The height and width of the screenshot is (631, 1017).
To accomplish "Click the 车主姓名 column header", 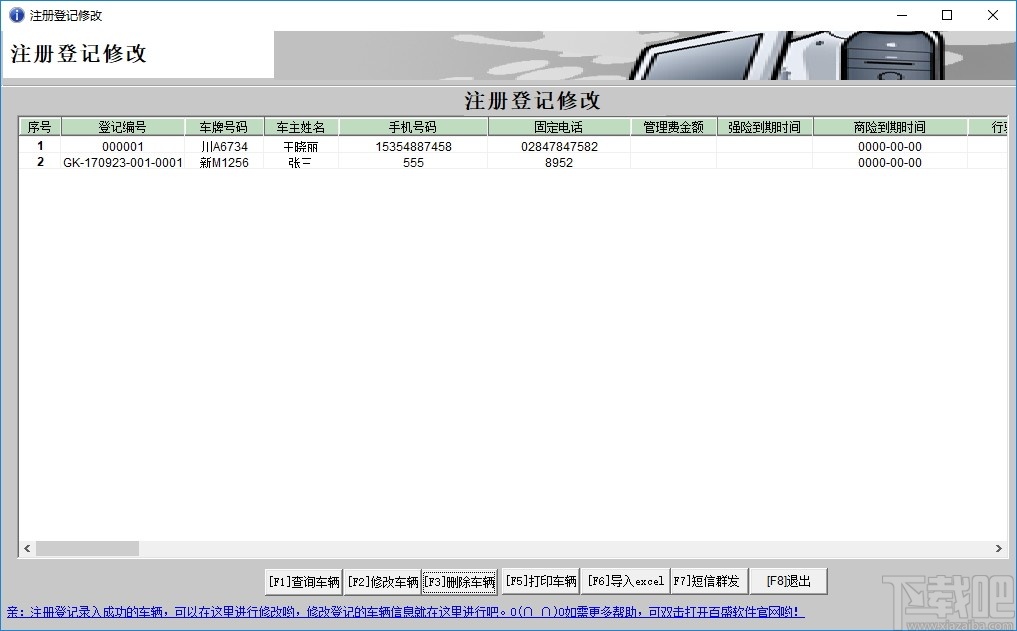I will click(300, 126).
